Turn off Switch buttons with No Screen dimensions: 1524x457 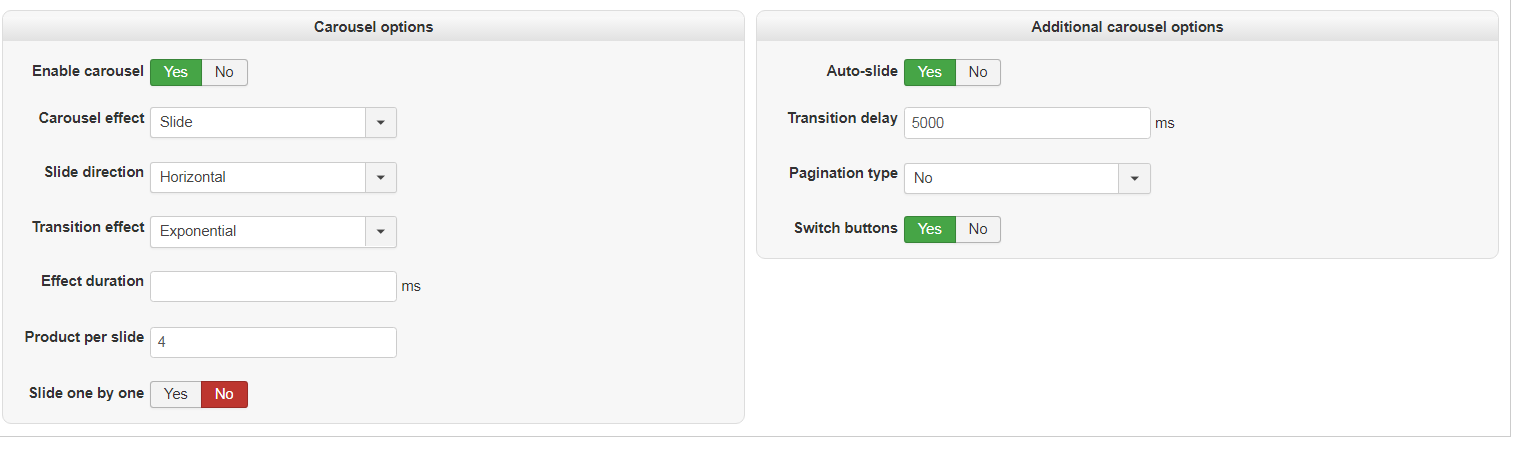point(978,229)
